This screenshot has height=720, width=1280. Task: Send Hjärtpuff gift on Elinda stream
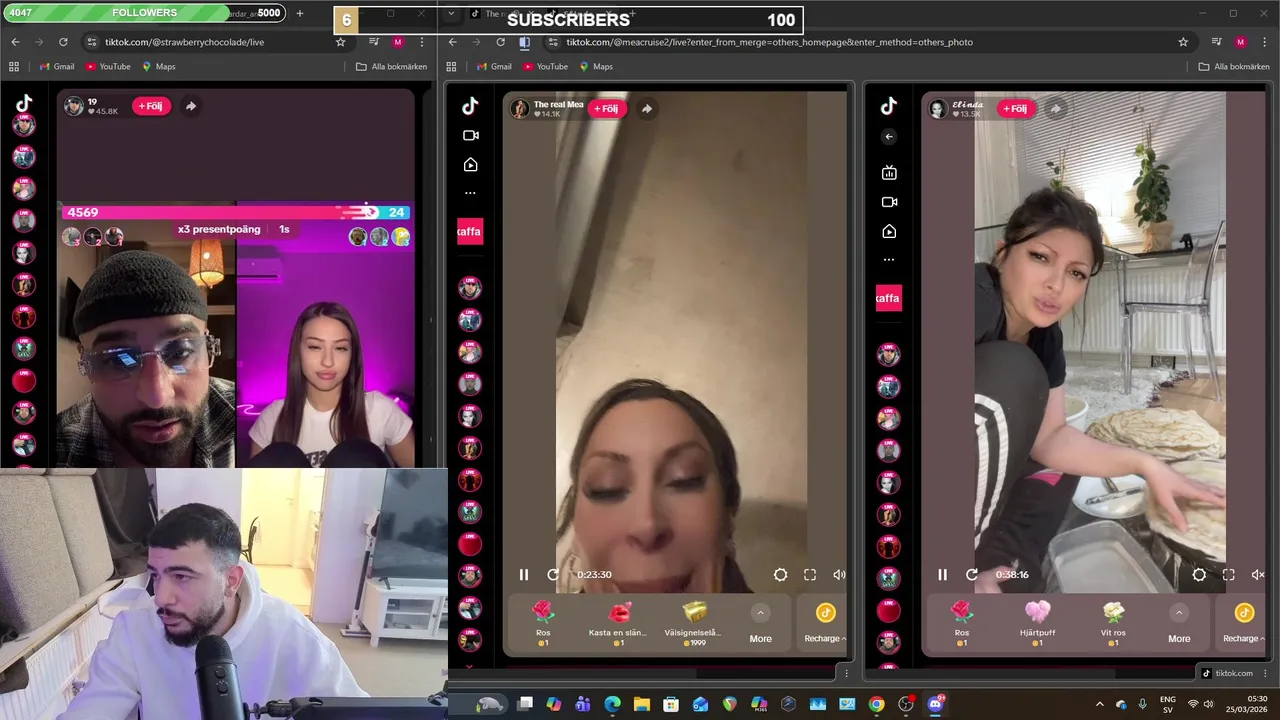pyautogui.click(x=1038, y=622)
